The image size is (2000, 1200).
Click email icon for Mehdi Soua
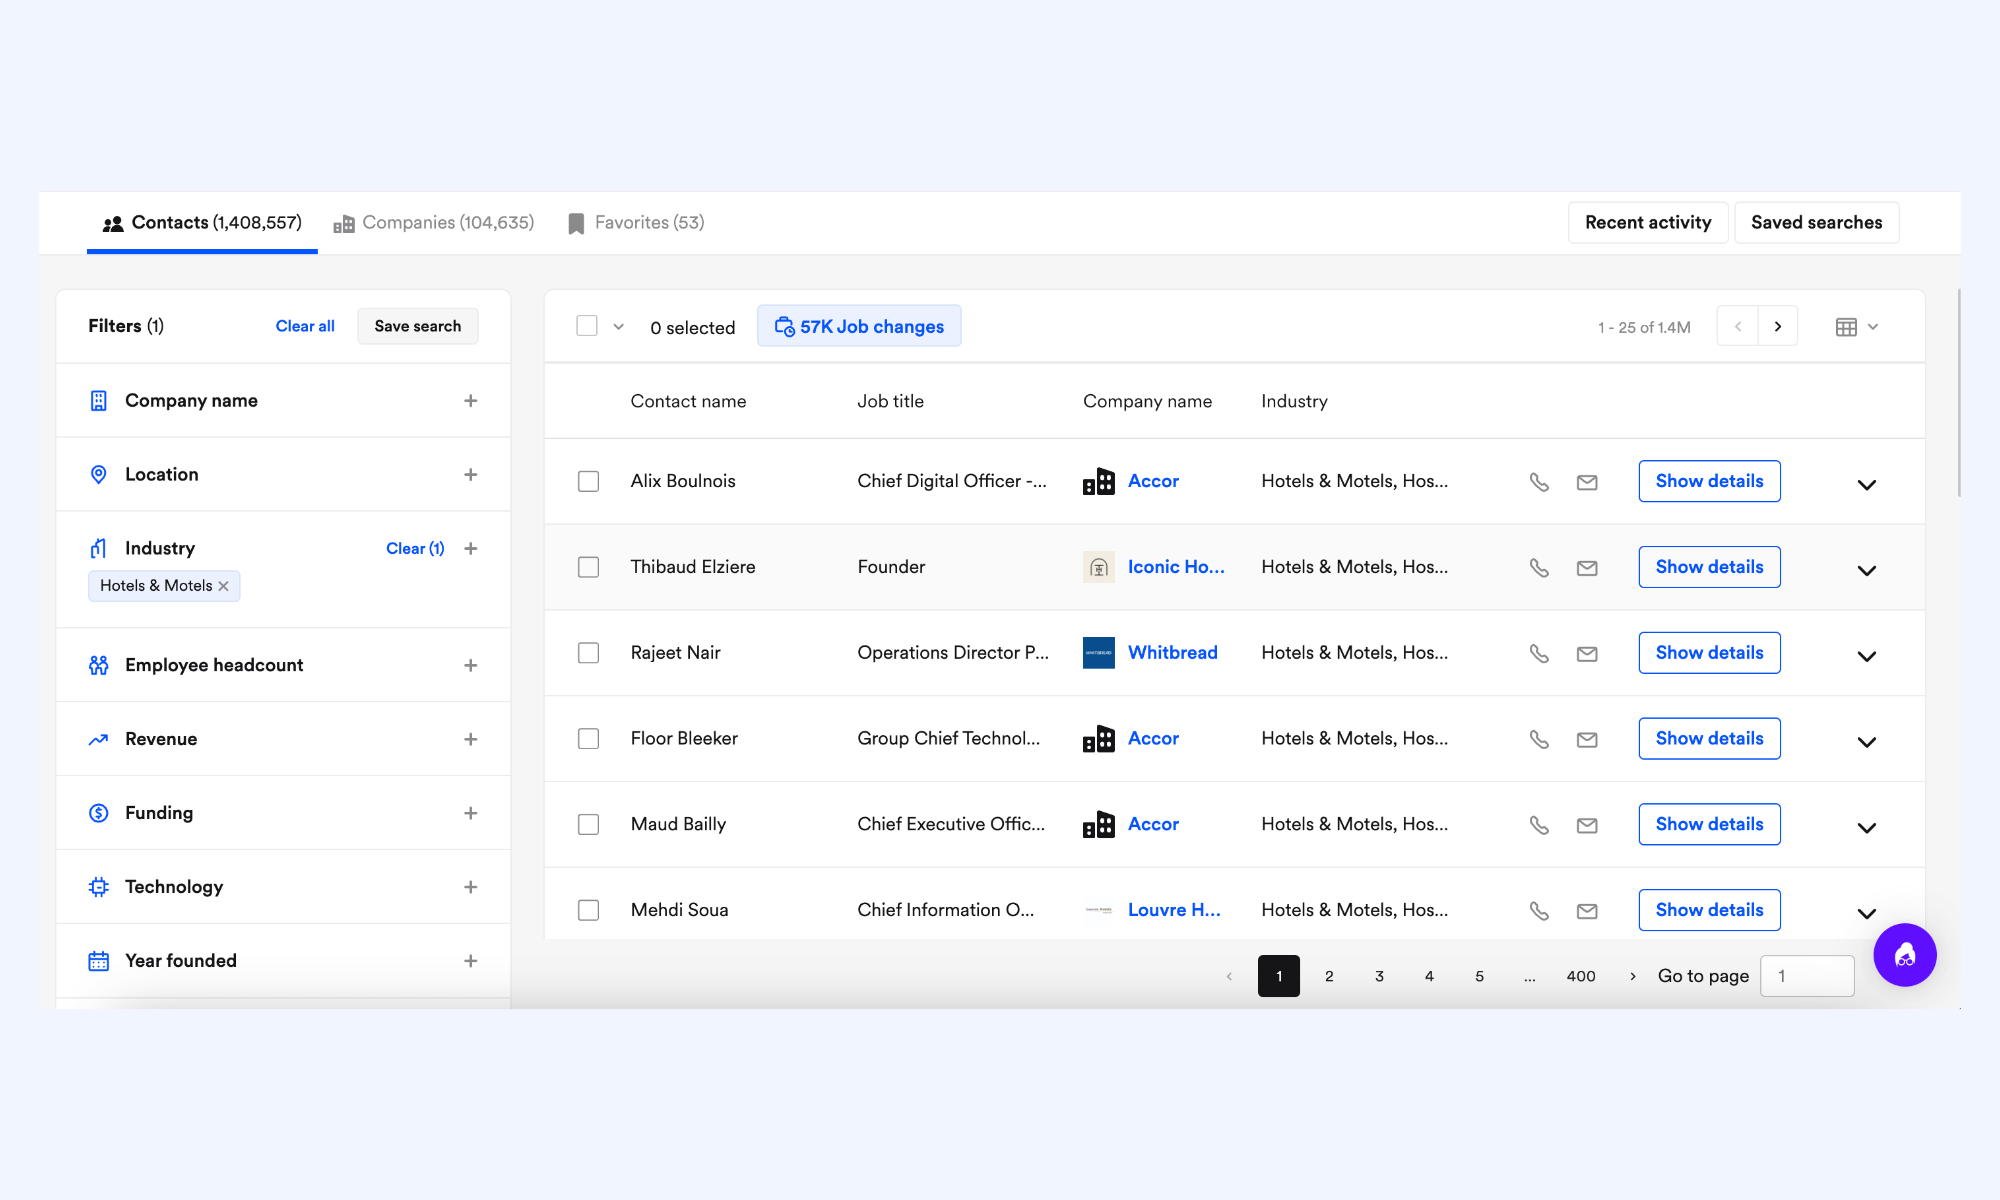[x=1587, y=911]
